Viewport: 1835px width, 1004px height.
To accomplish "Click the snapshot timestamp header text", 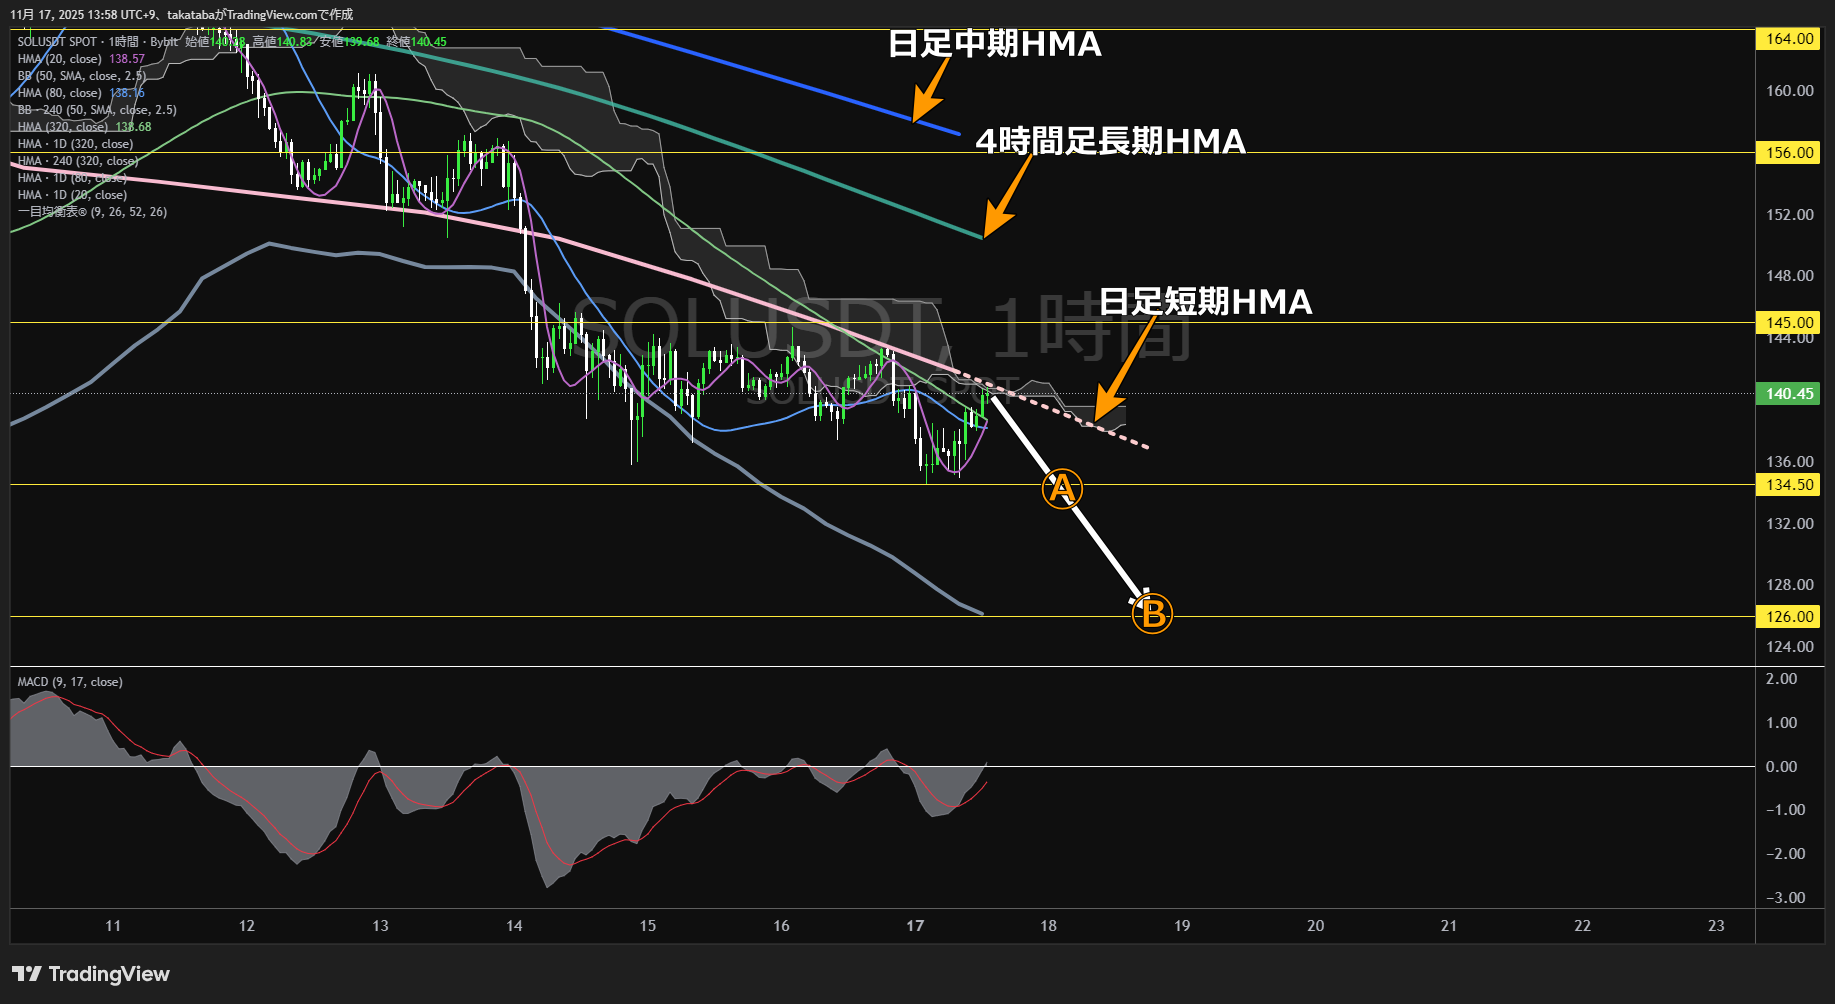I will pyautogui.click(x=182, y=15).
